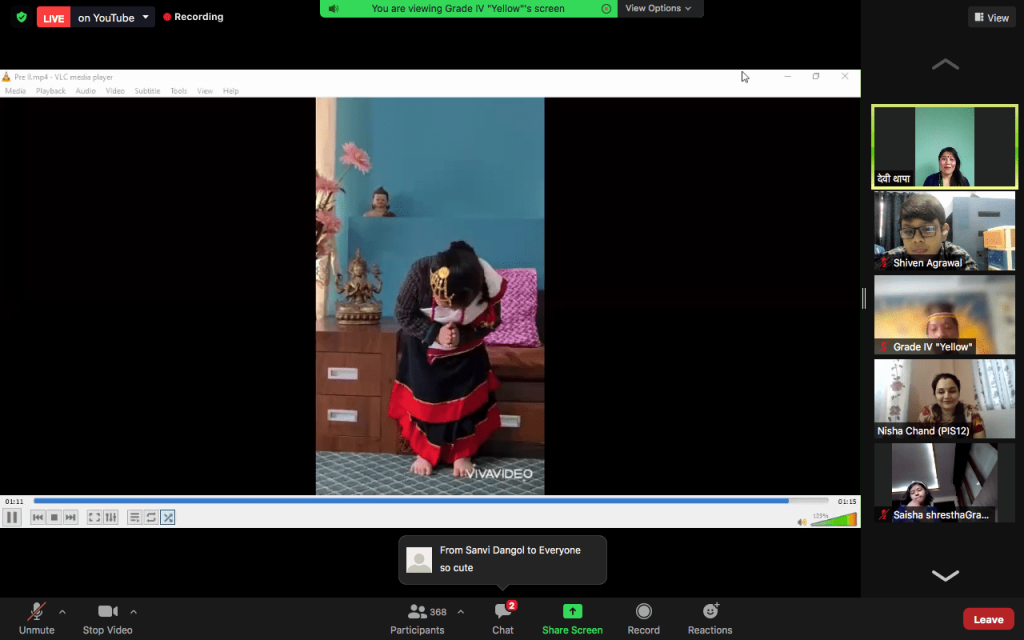The height and width of the screenshot is (640, 1024).
Task: Expand audio options arrow beside Unmute
Action: coord(62,612)
